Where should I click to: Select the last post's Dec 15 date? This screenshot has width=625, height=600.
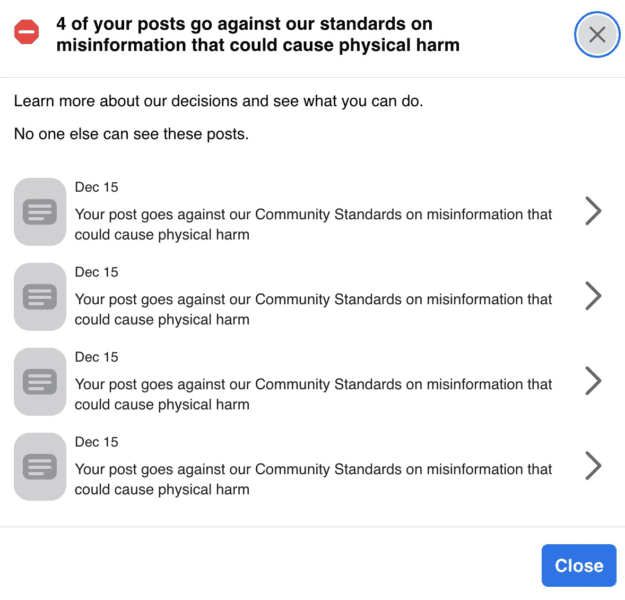[x=96, y=442]
